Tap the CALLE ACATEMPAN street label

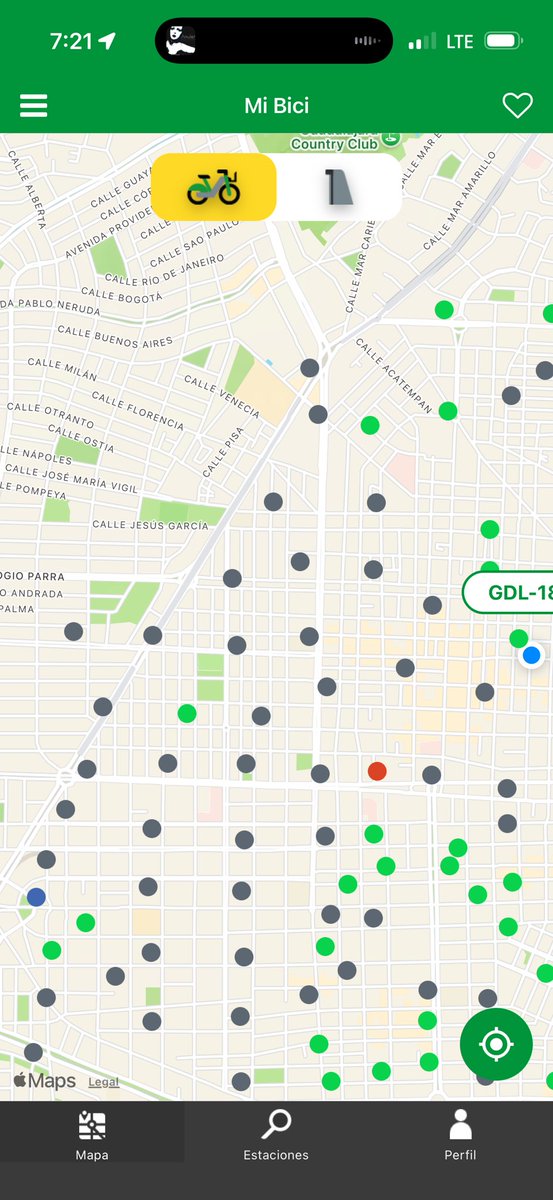[x=394, y=376]
